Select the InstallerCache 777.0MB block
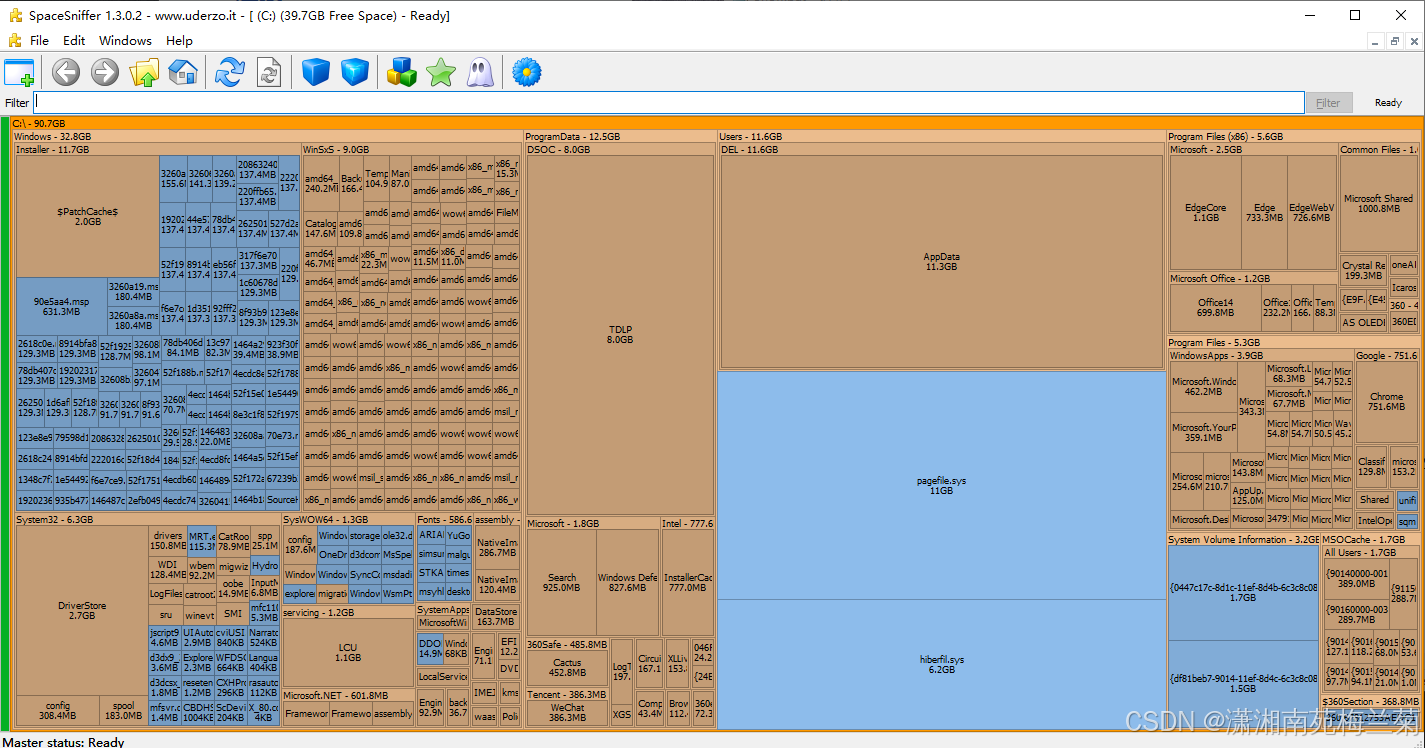 [x=688, y=582]
